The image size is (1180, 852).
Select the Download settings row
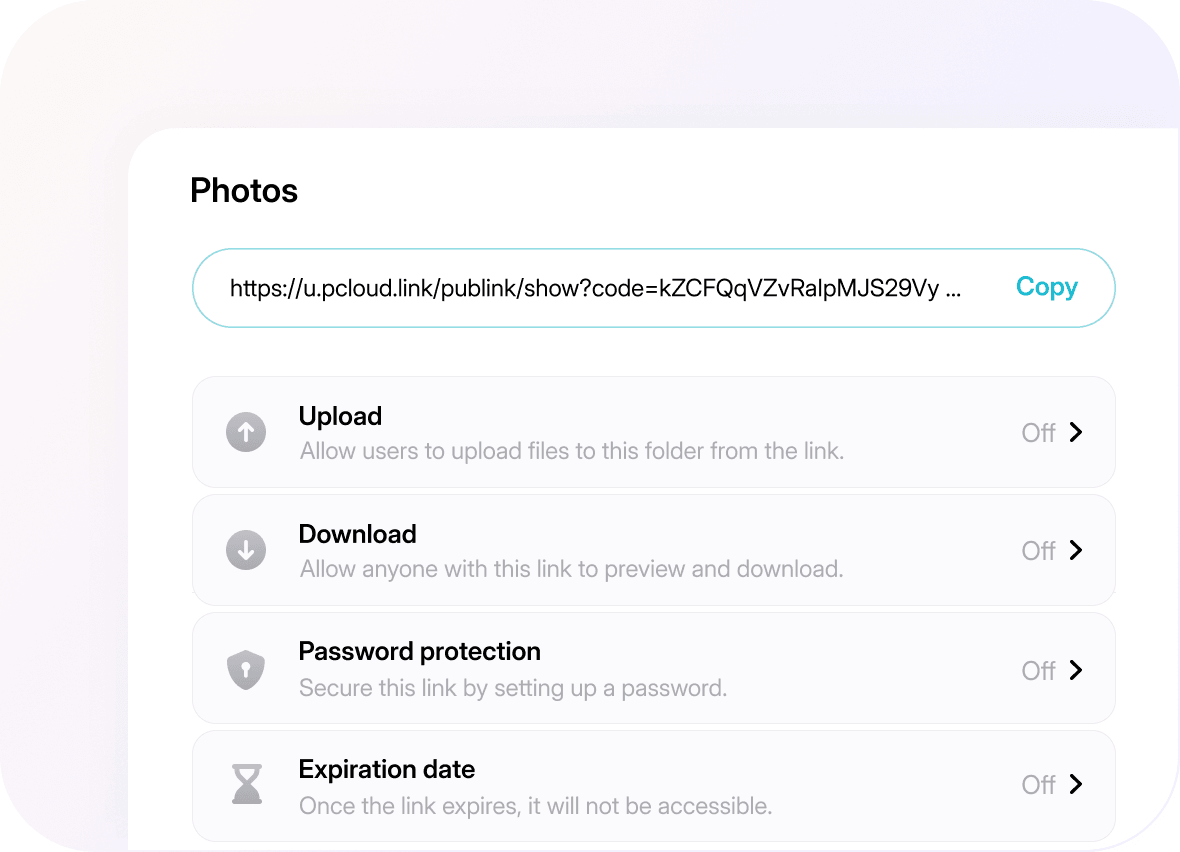653,550
